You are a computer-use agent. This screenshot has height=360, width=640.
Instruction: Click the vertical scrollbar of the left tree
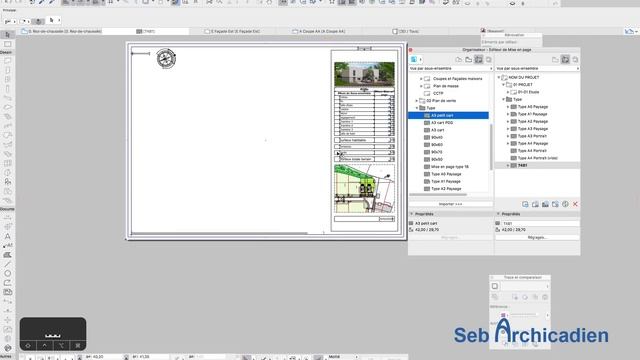pos(491,146)
